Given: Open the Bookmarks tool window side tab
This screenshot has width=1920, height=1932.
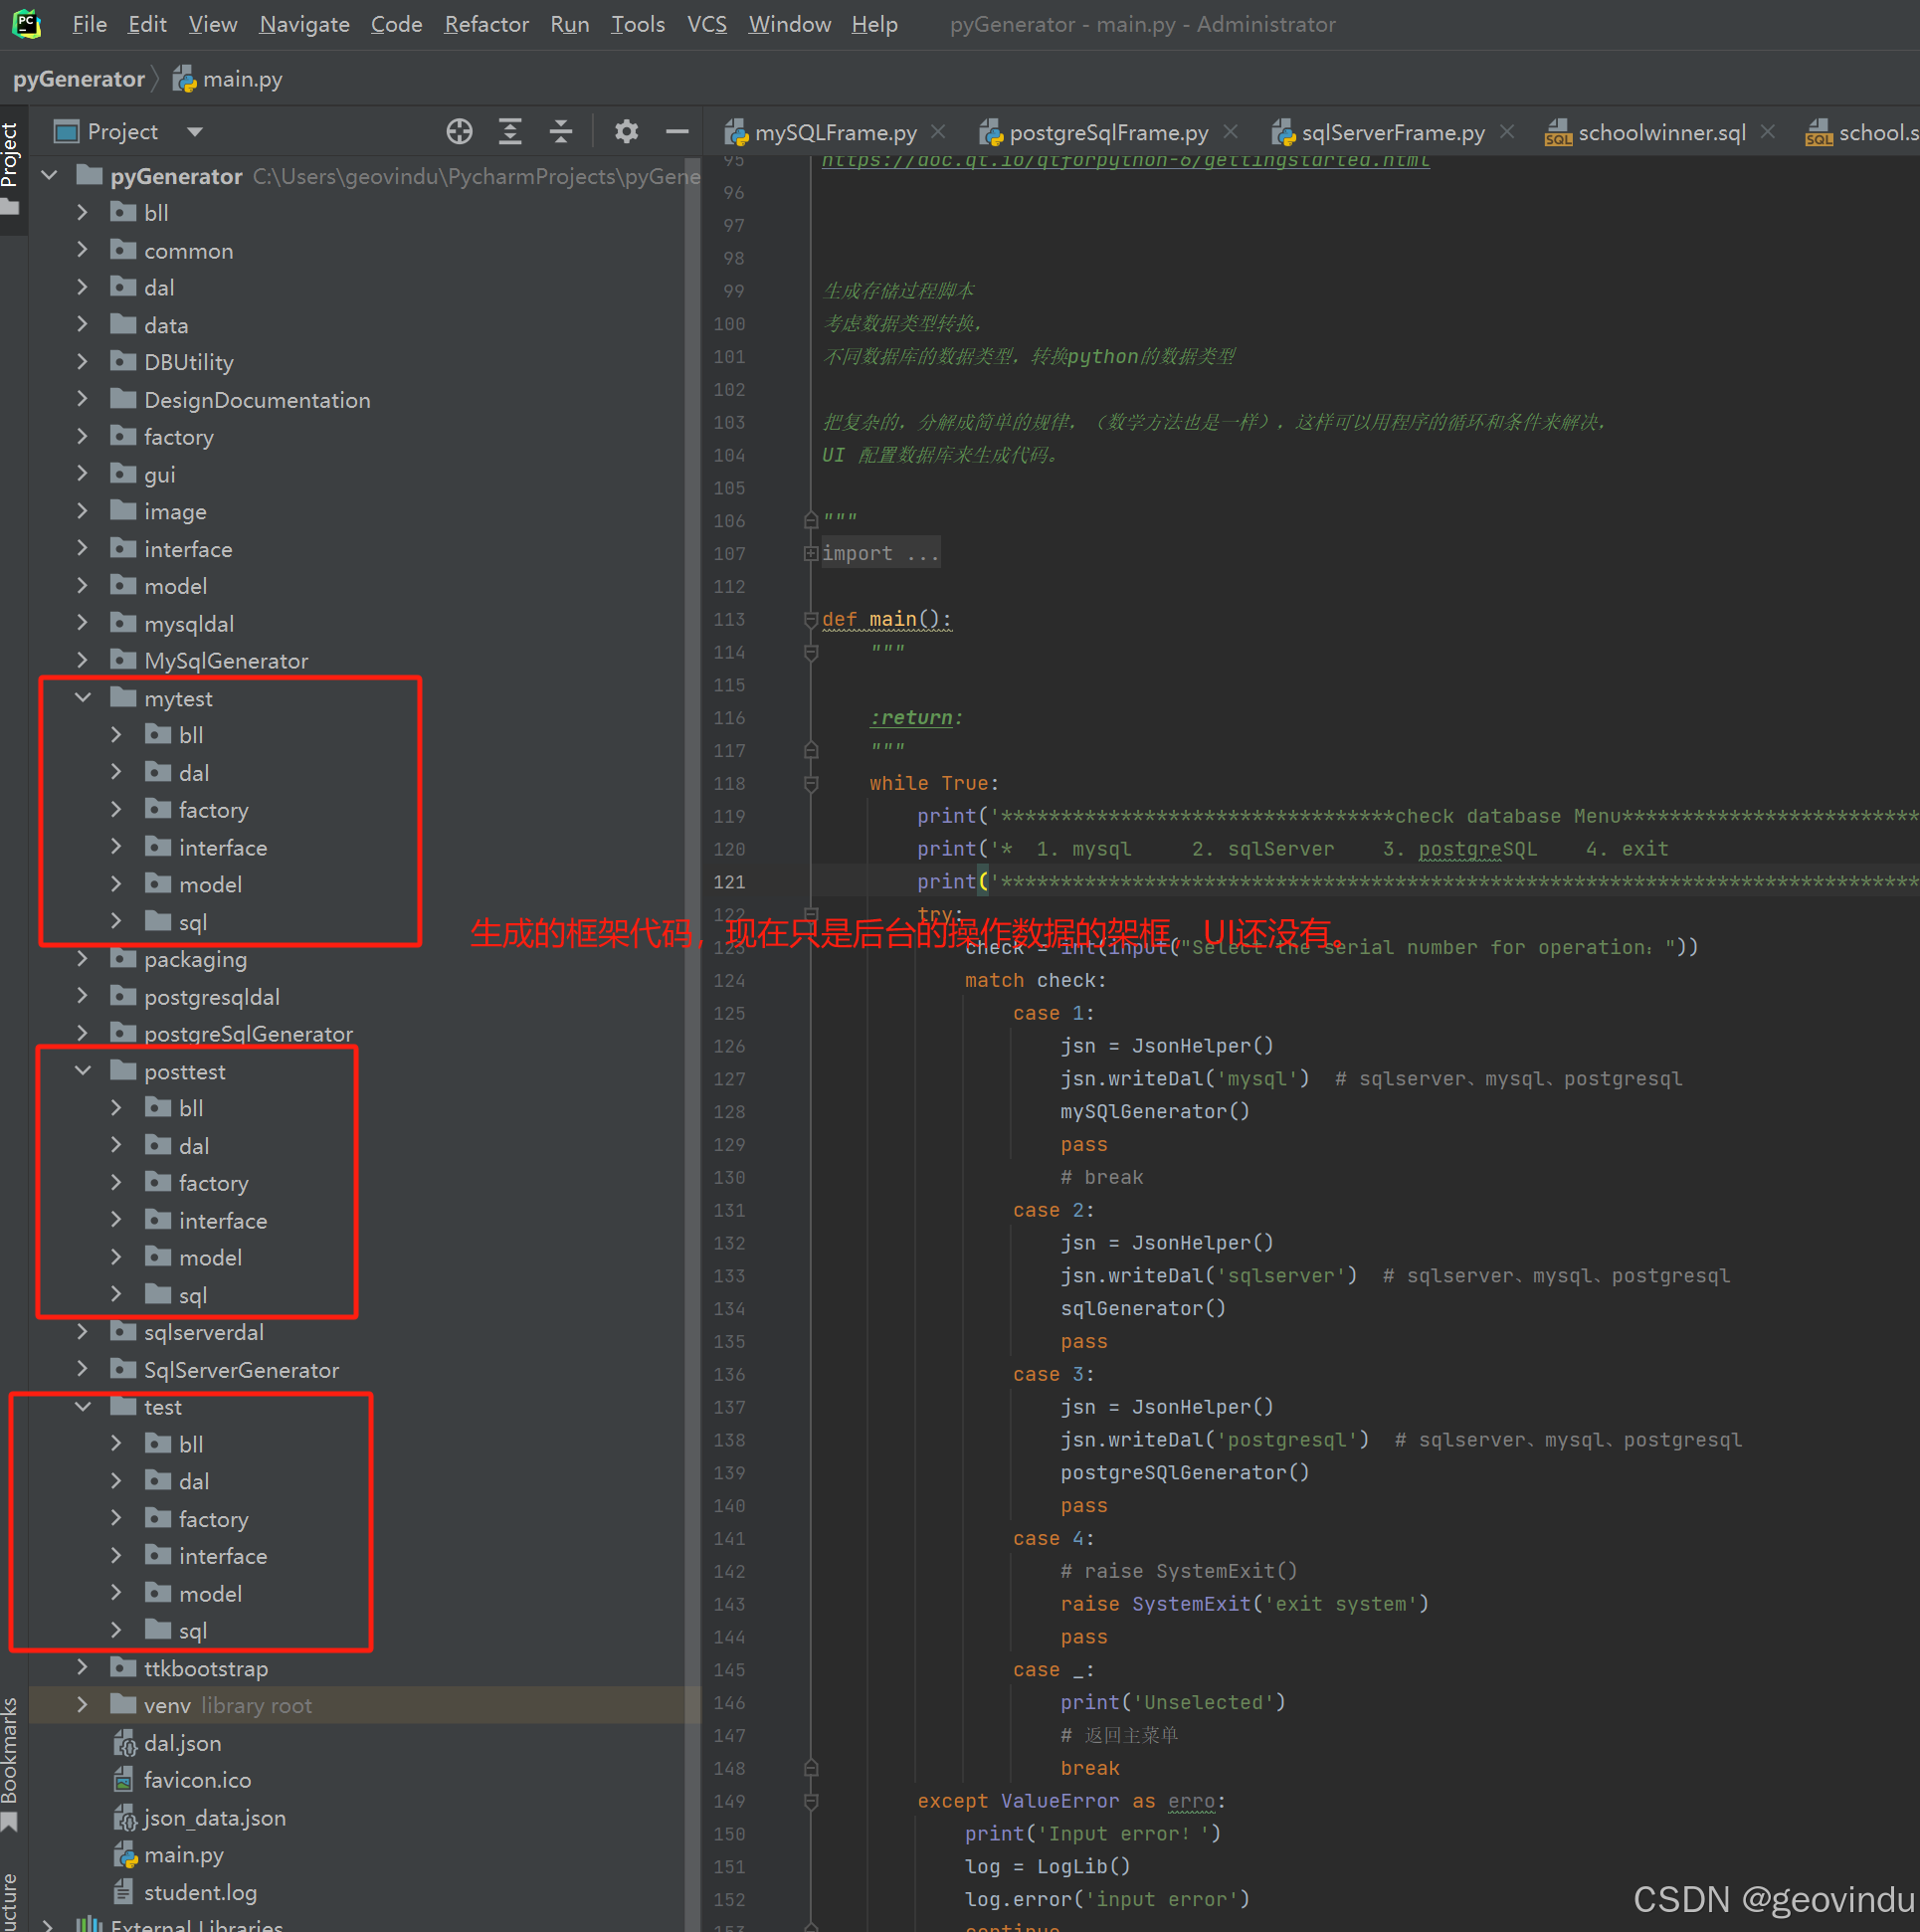Looking at the screenshot, I should coord(11,1765).
